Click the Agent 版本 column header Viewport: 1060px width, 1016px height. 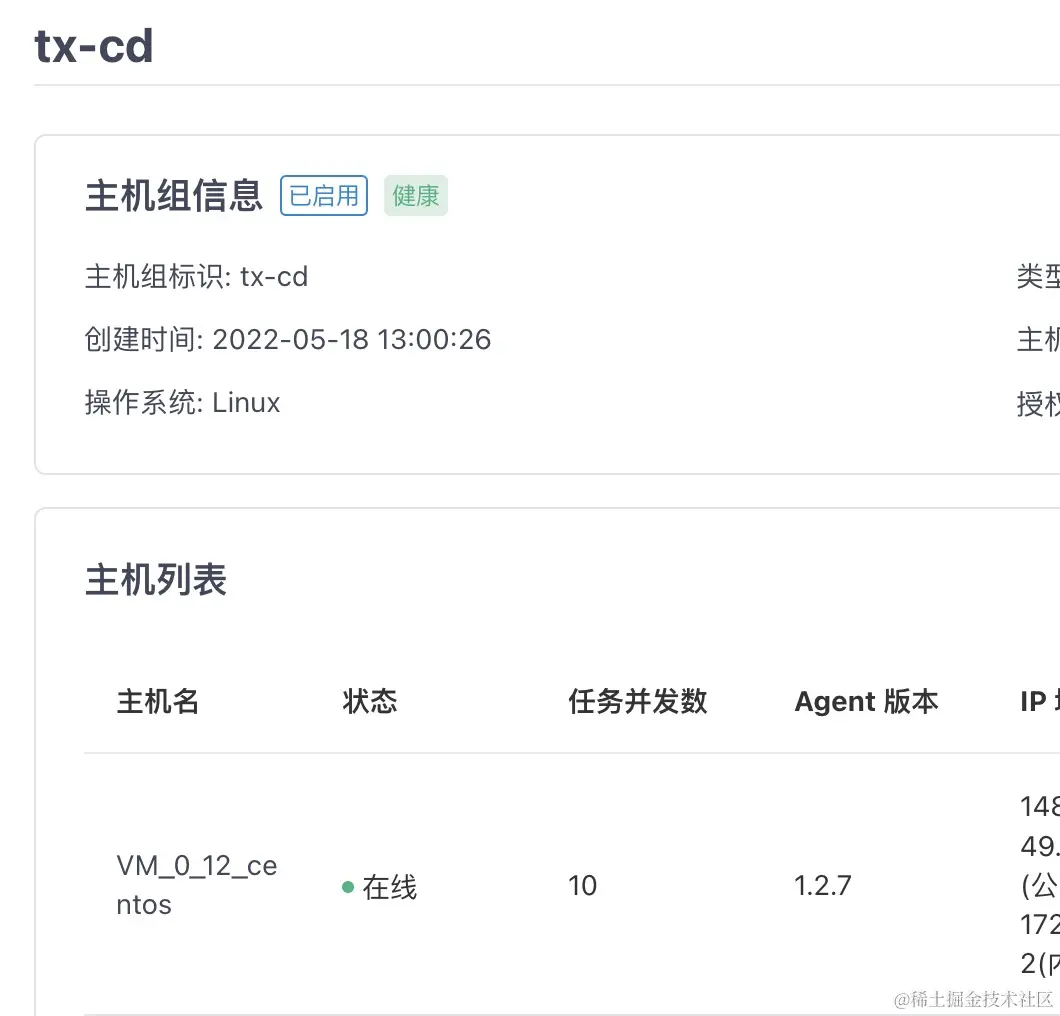(x=866, y=702)
